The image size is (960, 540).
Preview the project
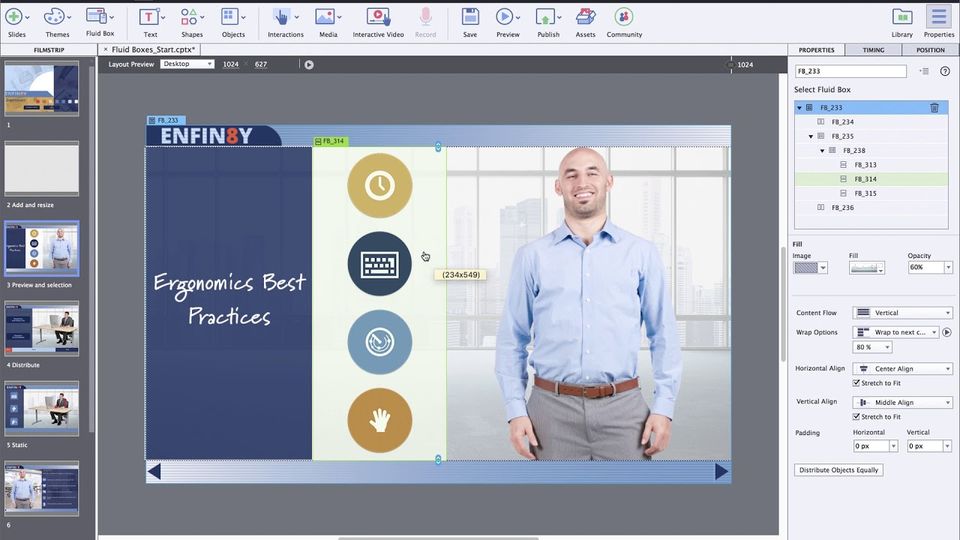click(x=508, y=22)
